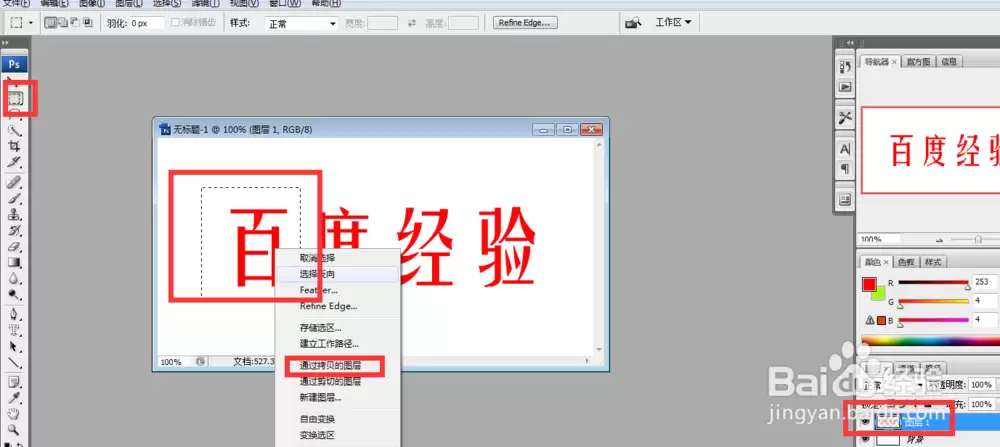The width and height of the screenshot is (1000, 447).
Task: Open the marquee tool preset picker arrow
Action: click(31, 23)
